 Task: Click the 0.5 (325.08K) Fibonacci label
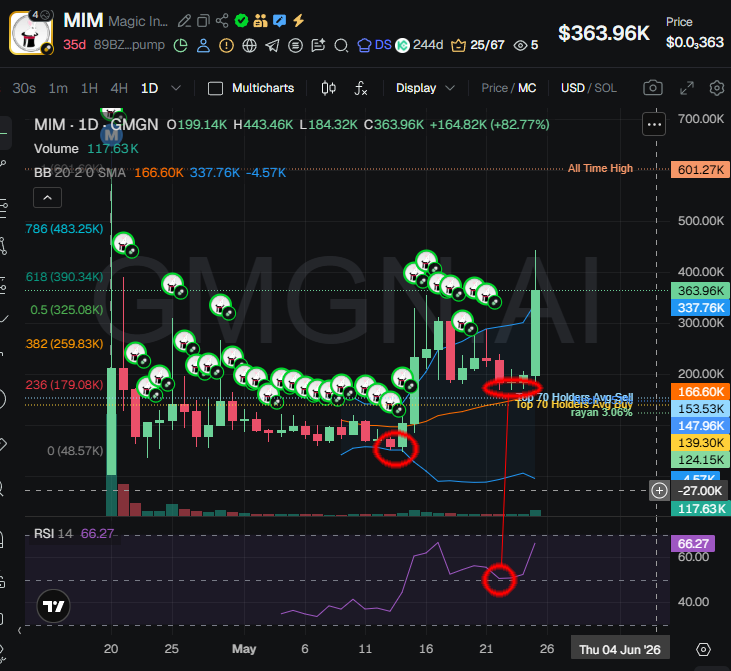pos(67,310)
